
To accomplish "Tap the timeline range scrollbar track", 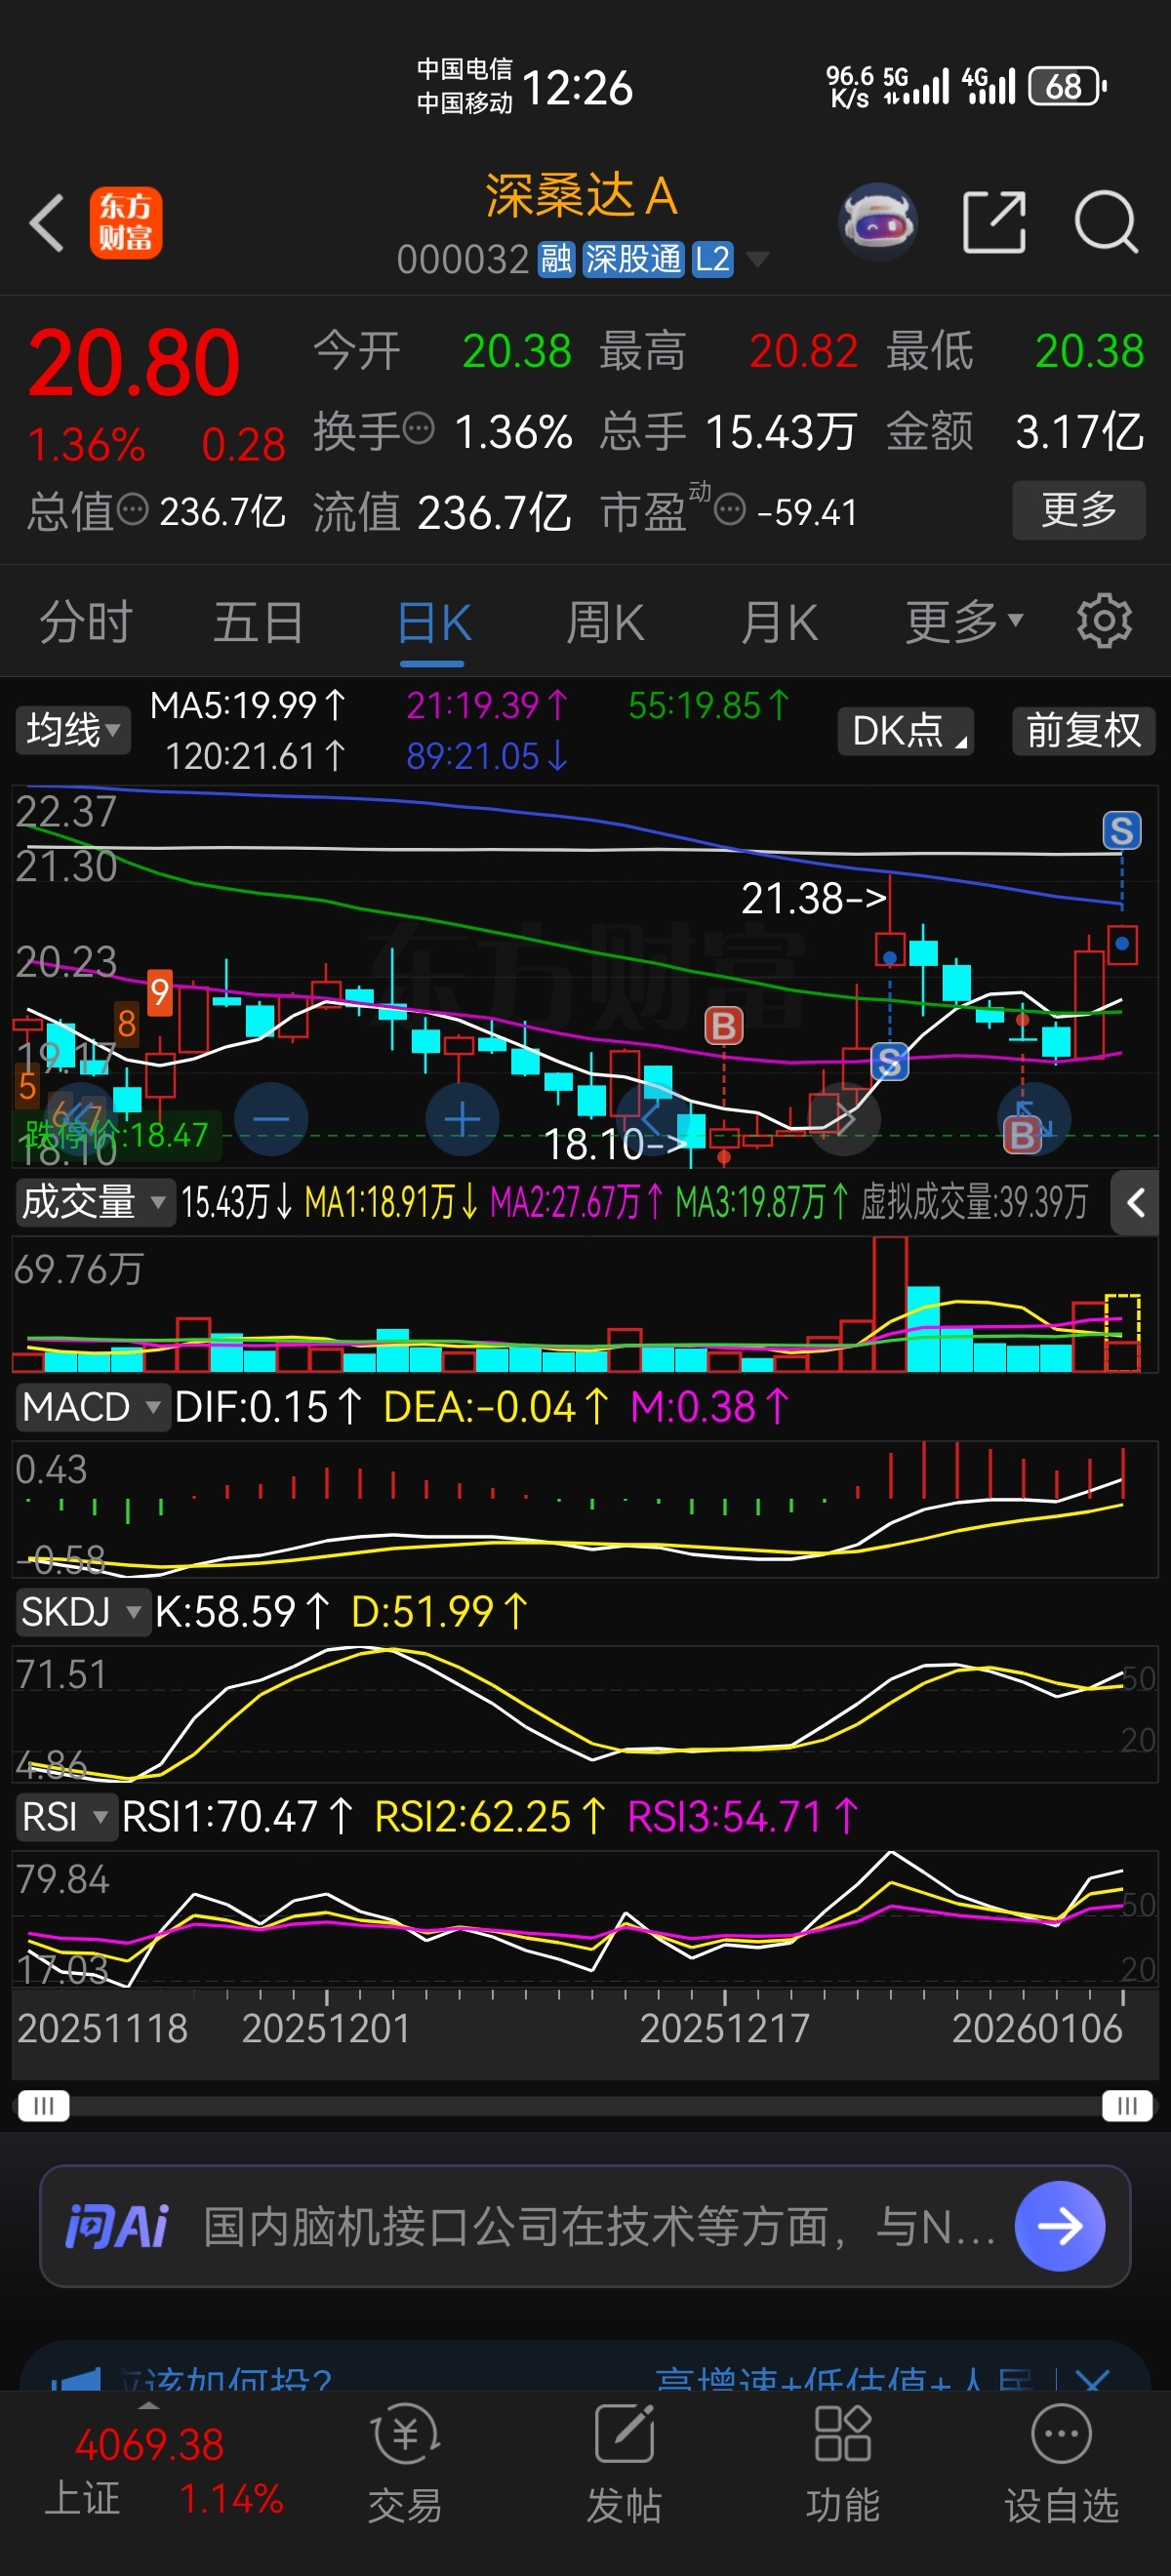I will (x=585, y=2106).
